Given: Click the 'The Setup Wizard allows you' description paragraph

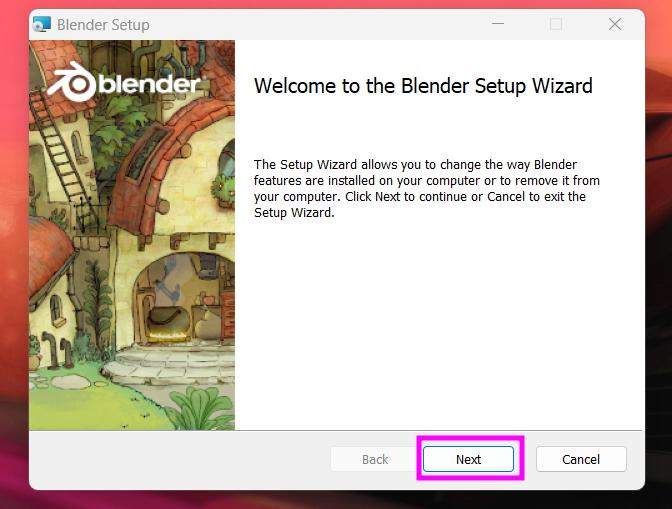Looking at the screenshot, I should pos(426,189).
